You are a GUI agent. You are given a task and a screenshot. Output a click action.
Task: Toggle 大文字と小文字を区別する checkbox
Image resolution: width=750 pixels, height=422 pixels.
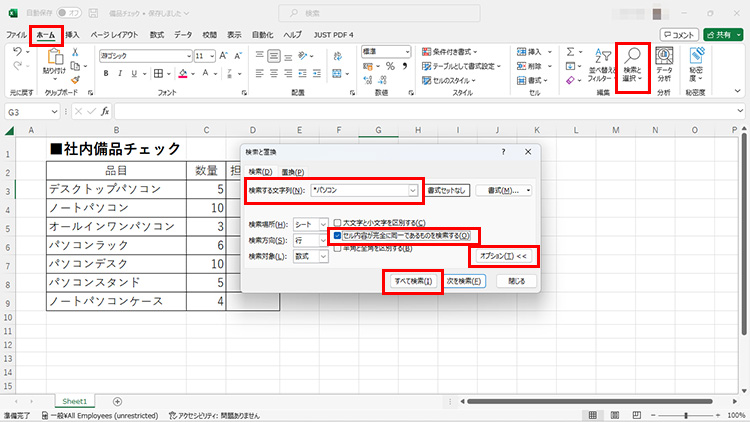click(x=338, y=223)
